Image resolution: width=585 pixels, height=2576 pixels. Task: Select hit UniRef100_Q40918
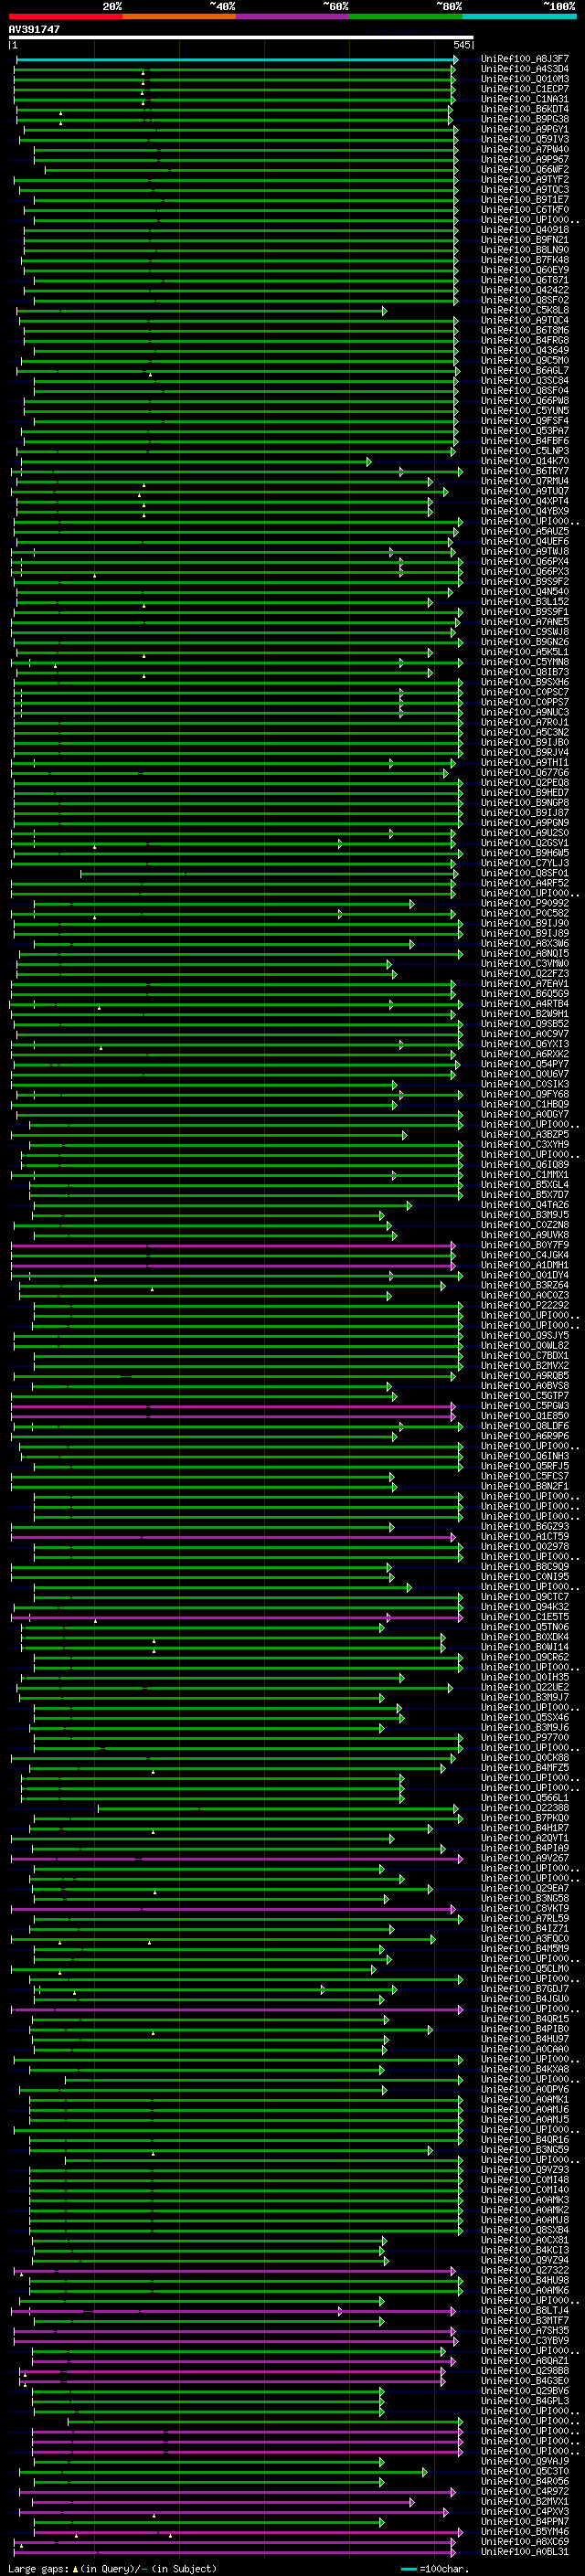click(524, 230)
